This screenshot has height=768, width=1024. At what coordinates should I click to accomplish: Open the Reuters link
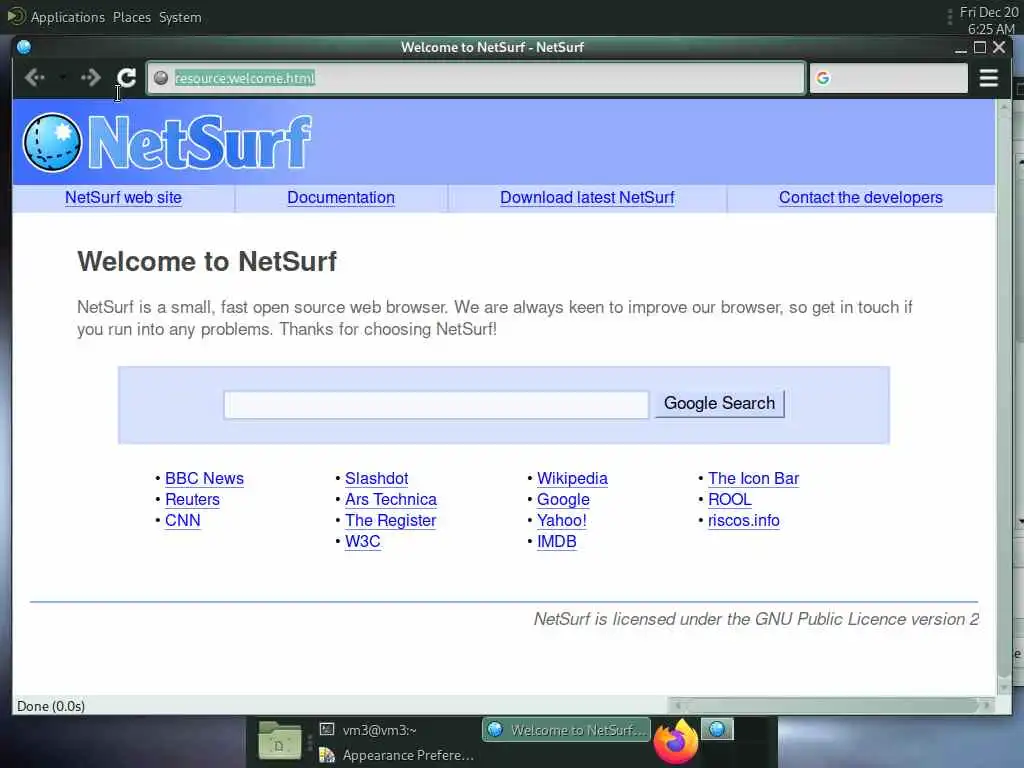click(x=192, y=499)
